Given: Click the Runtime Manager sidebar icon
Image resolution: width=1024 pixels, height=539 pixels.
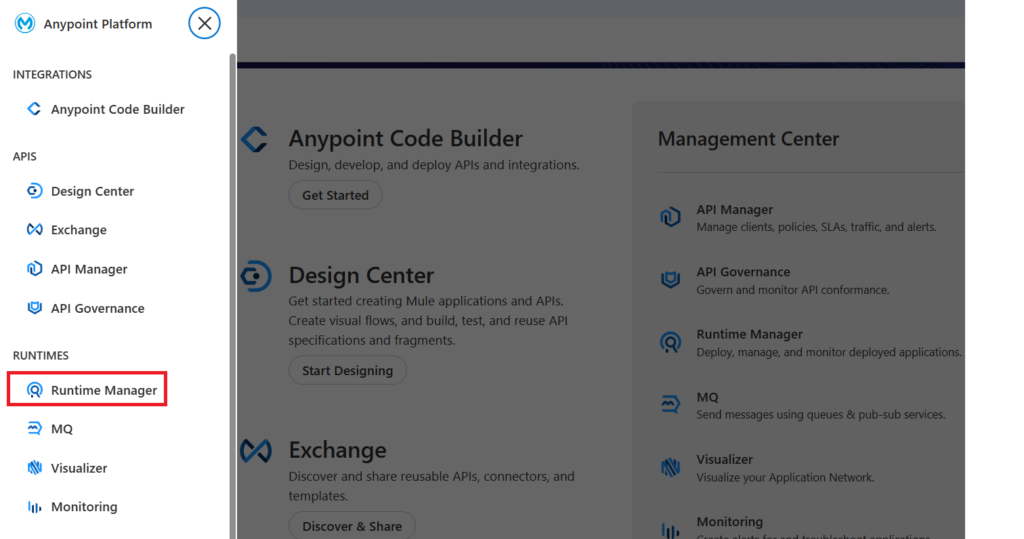Looking at the screenshot, I should pyautogui.click(x=34, y=390).
